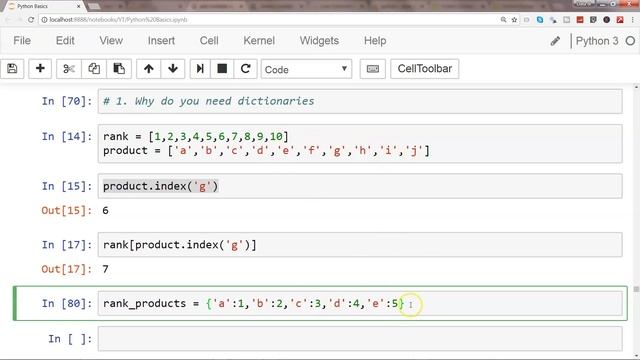Click the Python 3 kernel name
640x360 pixels.
597,41
